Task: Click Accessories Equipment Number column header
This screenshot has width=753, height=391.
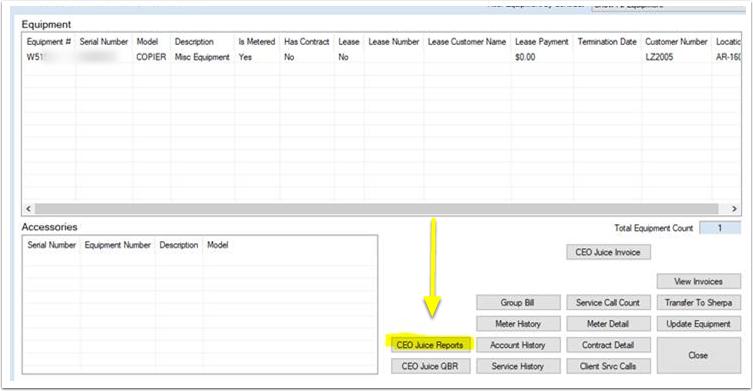Action: [118, 245]
